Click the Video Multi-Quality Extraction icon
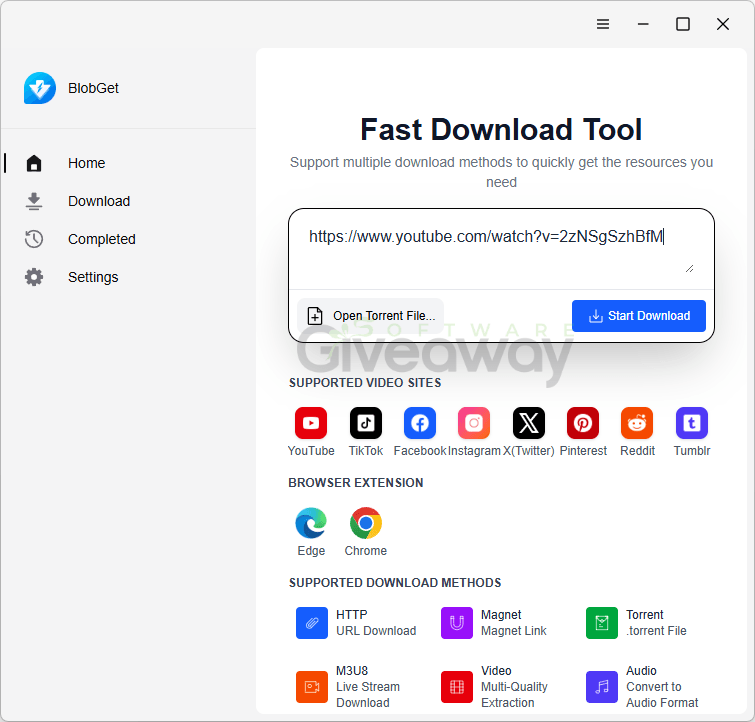 456,687
